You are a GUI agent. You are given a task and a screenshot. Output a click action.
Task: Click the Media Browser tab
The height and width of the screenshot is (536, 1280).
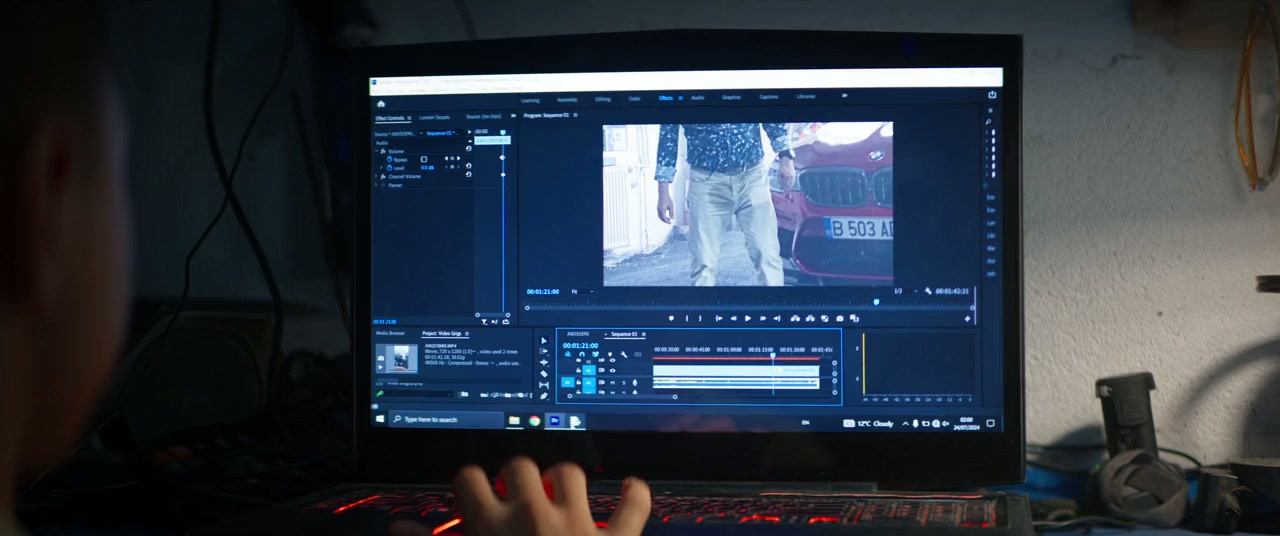(x=390, y=333)
